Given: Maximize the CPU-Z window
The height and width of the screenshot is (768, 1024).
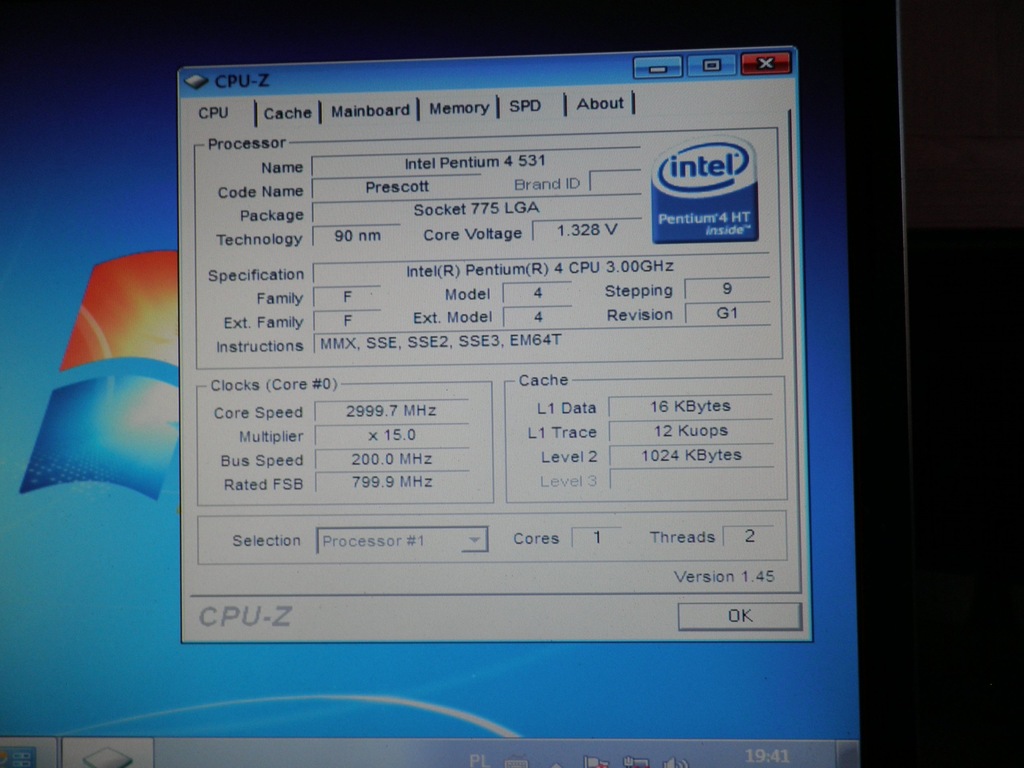Looking at the screenshot, I should coord(711,65).
